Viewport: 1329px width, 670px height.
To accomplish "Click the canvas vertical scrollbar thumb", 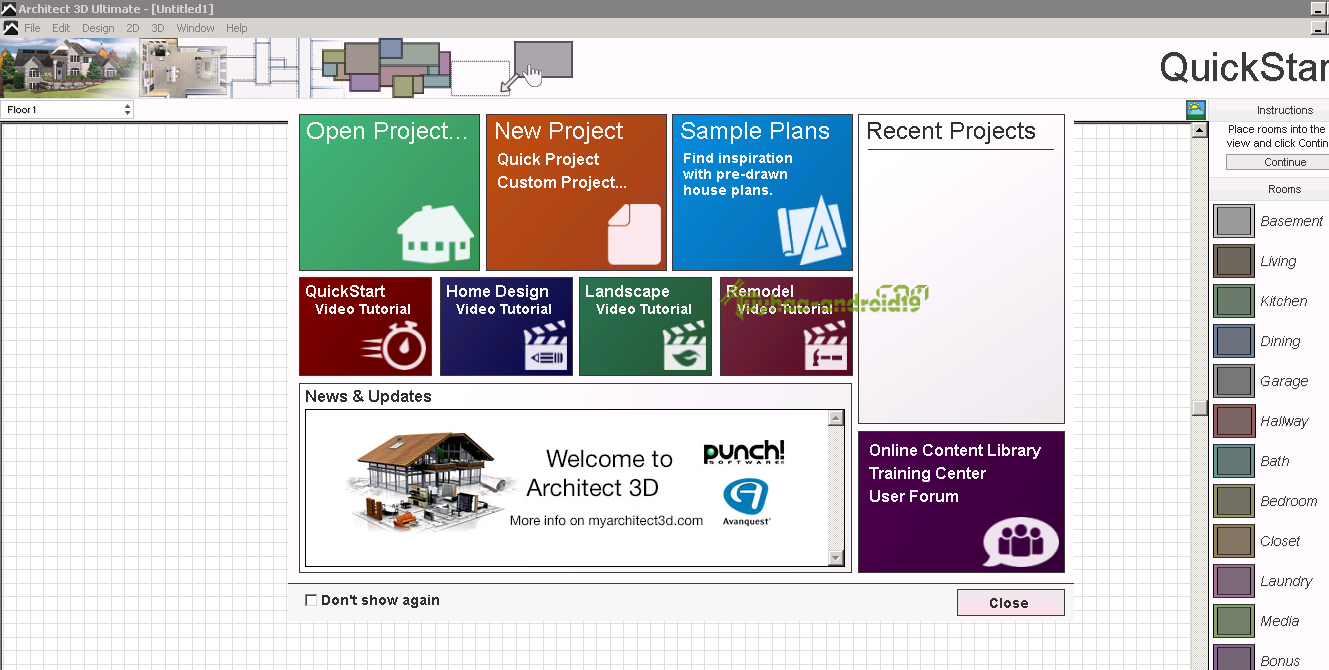I will coord(1200,407).
